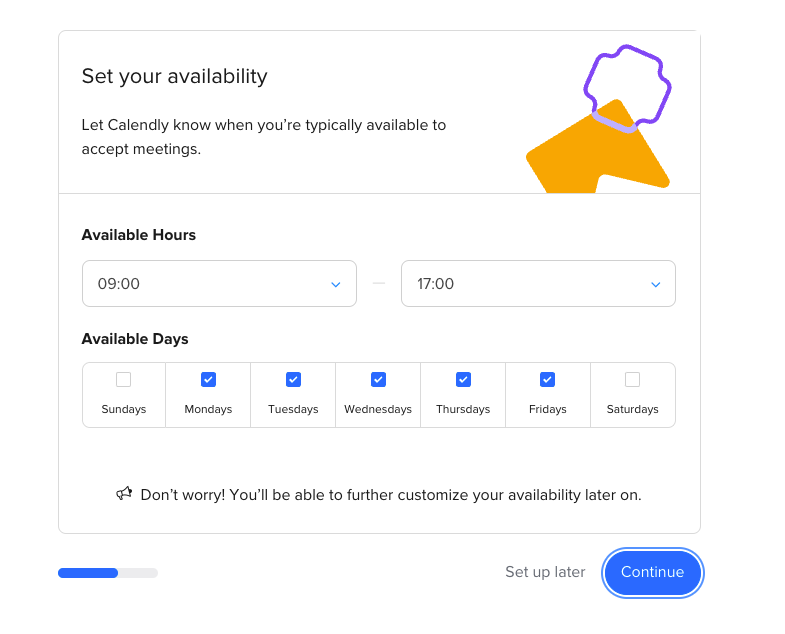Select the Available Hours heading

tap(139, 235)
